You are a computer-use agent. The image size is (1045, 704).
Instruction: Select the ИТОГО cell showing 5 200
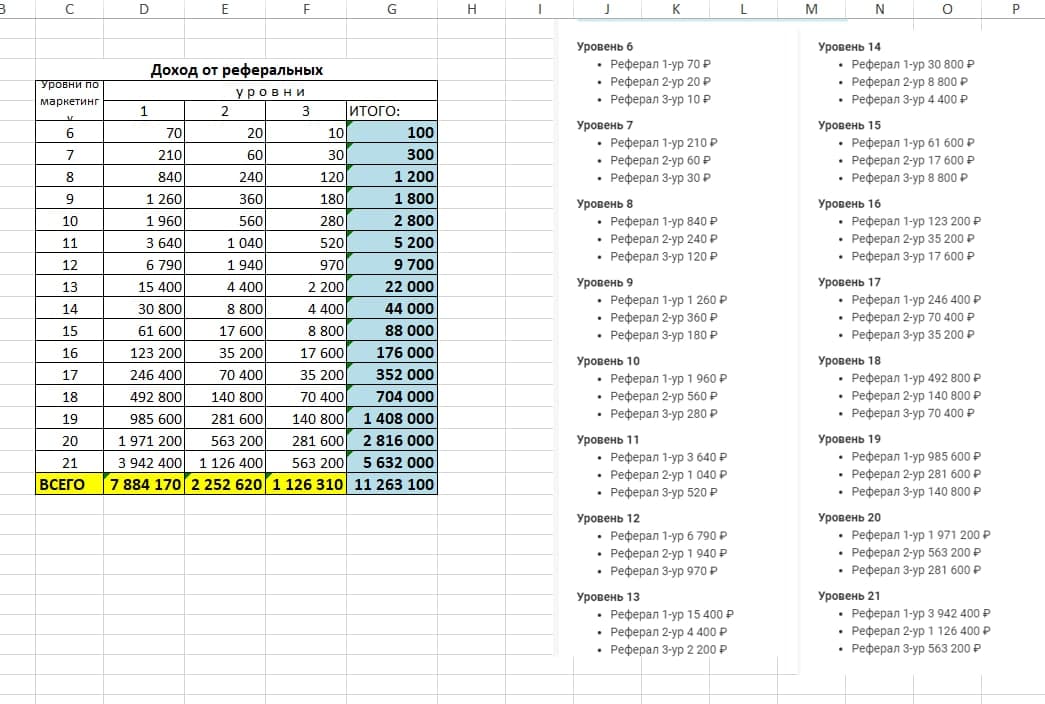(392, 243)
